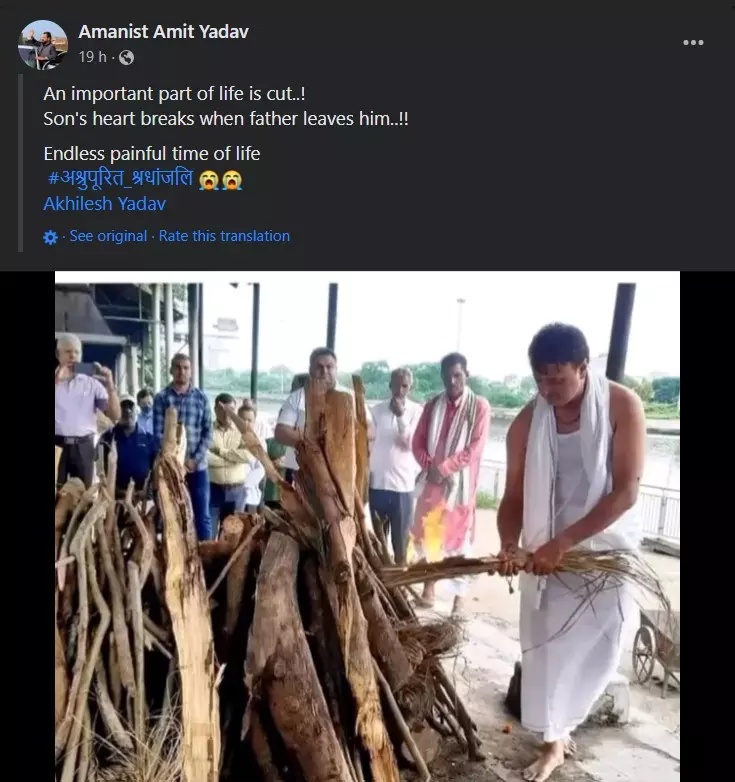Click the globe public audience icon
The width and height of the screenshot is (735, 782).
[x=127, y=57]
